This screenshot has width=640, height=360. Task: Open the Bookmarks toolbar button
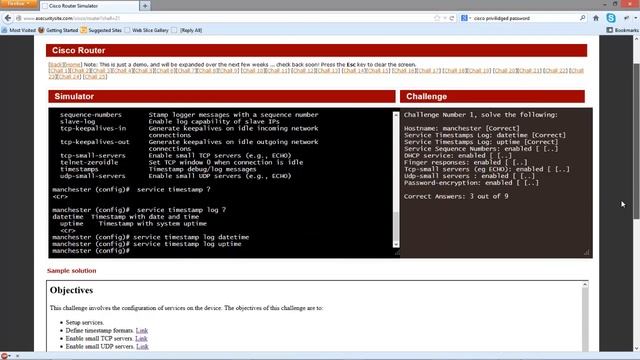click(622, 30)
